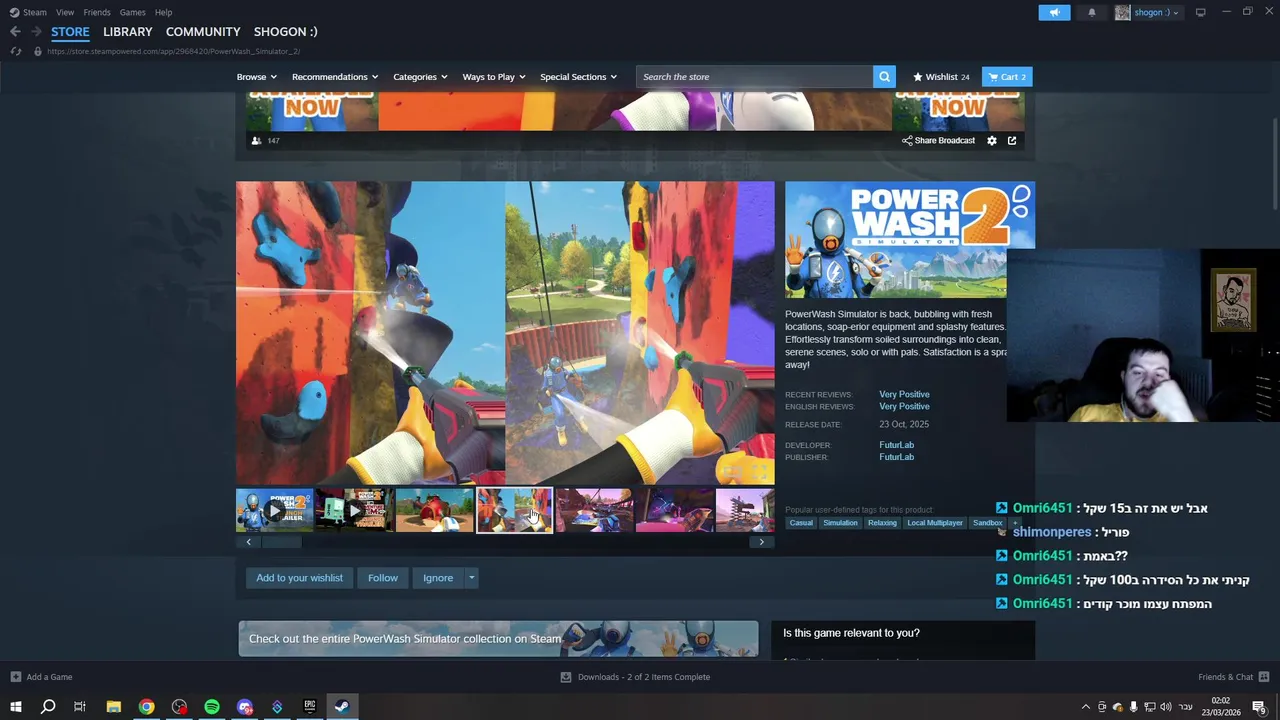Open the Help menu
1280x720 pixels.
tap(163, 12)
